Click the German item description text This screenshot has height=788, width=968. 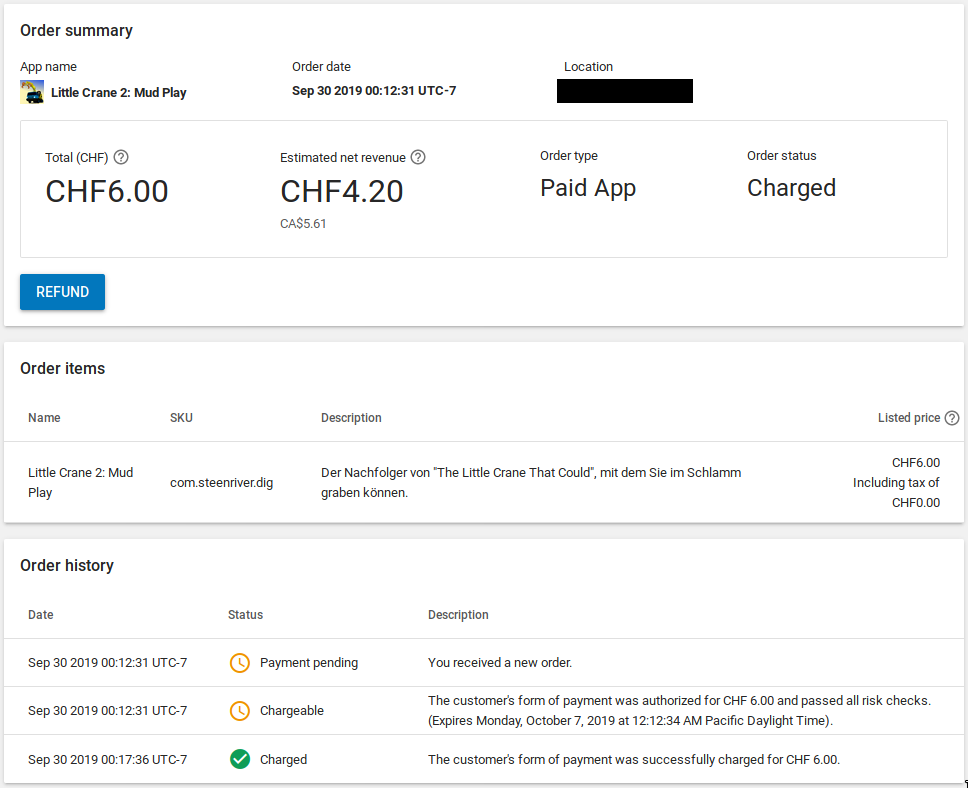[x=530, y=482]
